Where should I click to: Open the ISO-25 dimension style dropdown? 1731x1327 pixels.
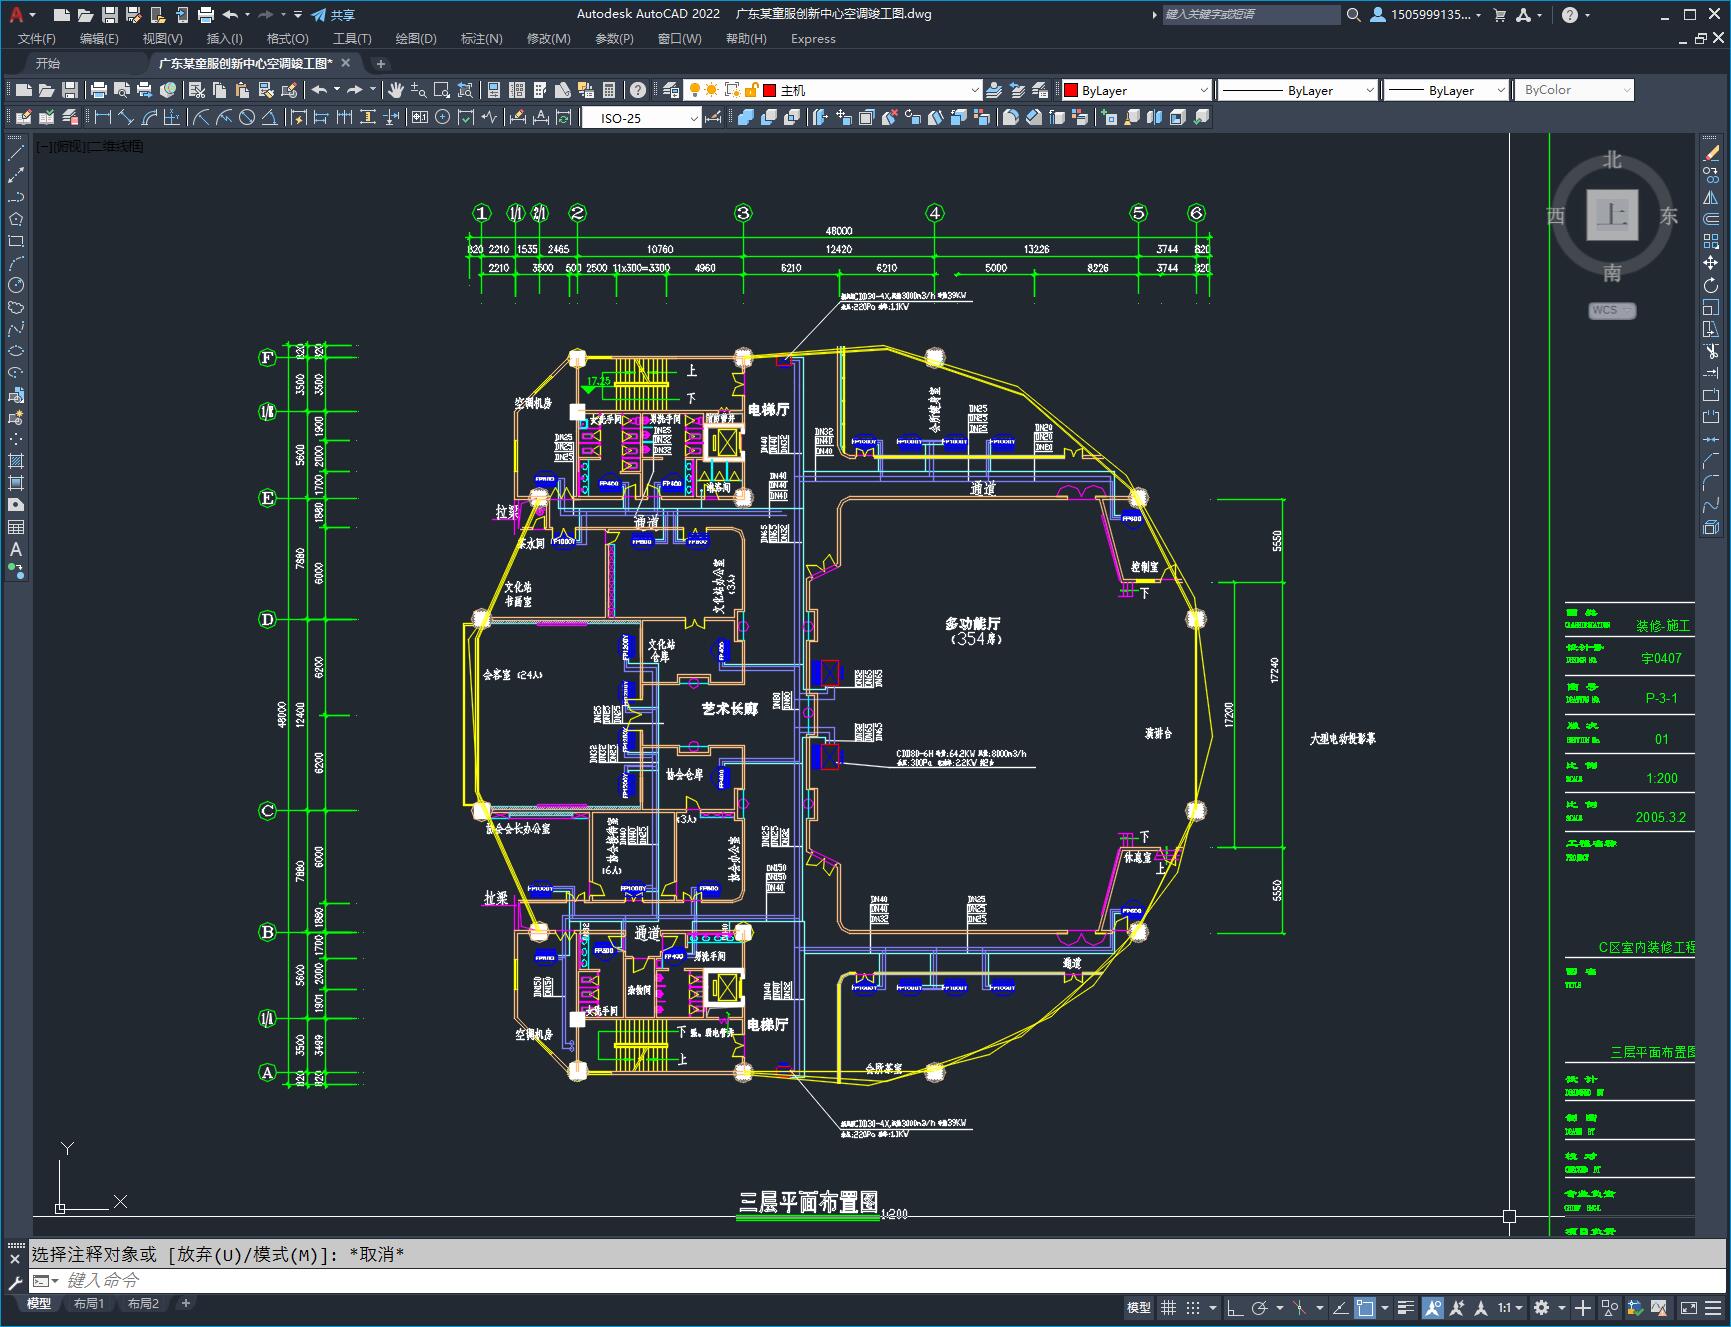tap(642, 118)
